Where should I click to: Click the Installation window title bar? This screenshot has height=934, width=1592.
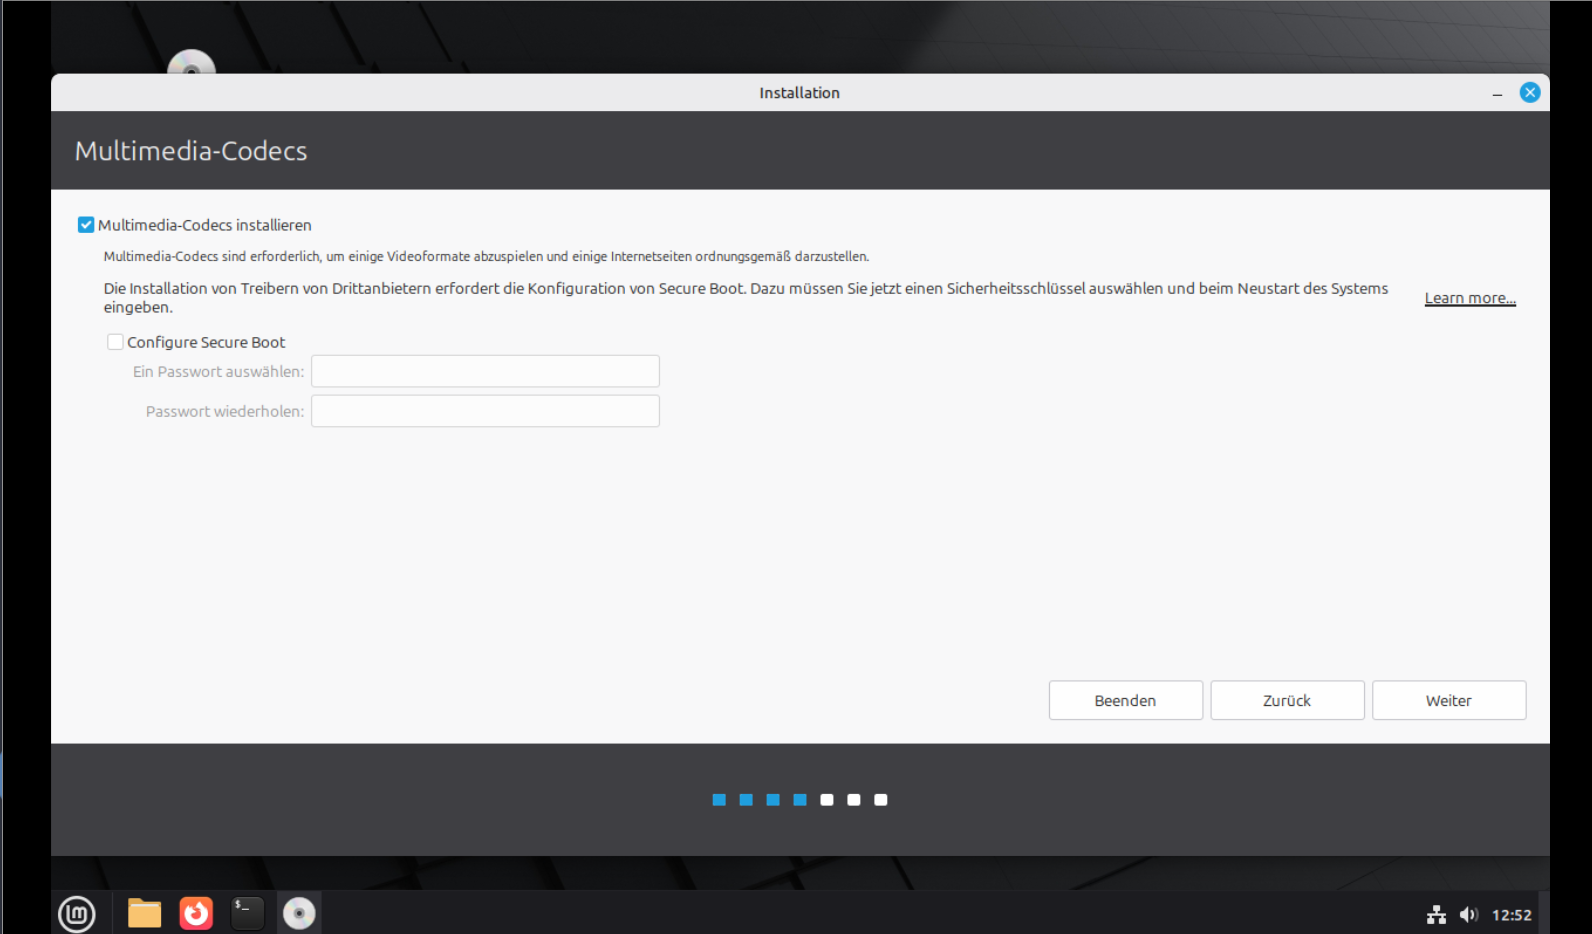point(799,93)
